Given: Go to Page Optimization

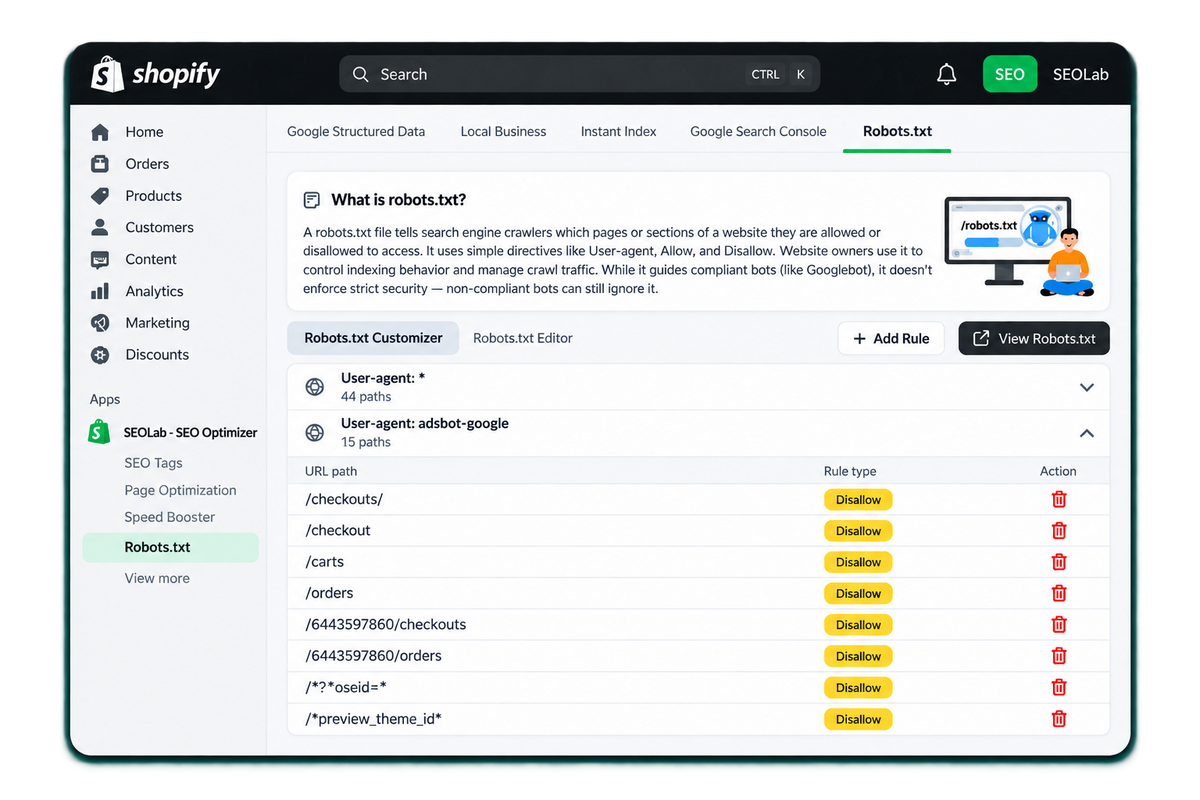Looking at the screenshot, I should [180, 490].
